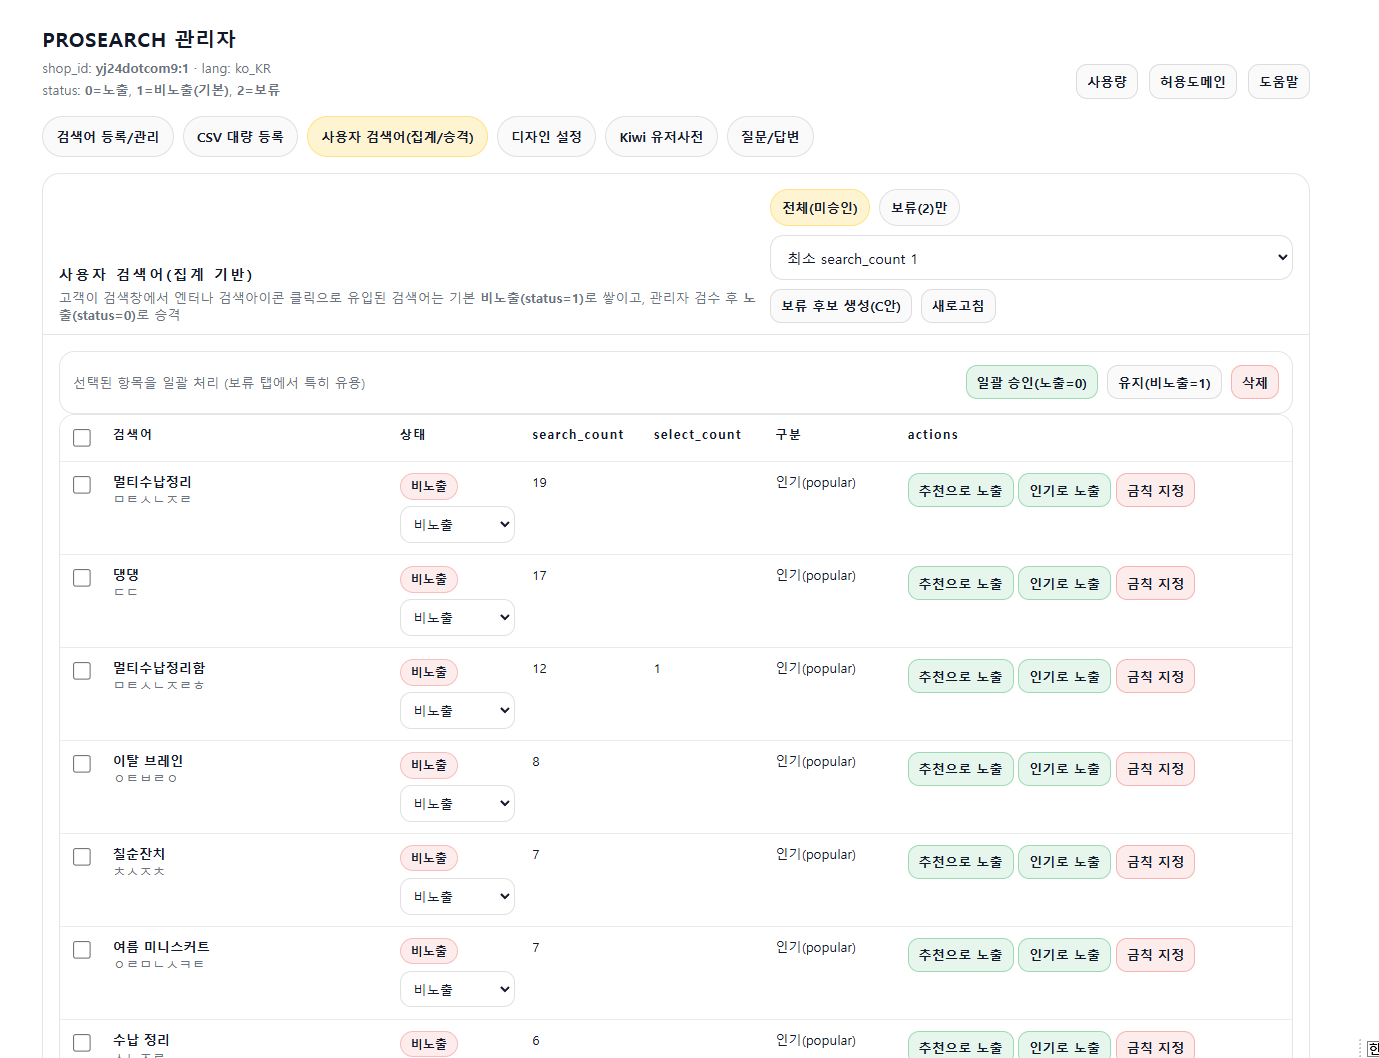Open the status dropdown for 멀티수납정리
This screenshot has width=1379, height=1058.
pyautogui.click(x=457, y=524)
